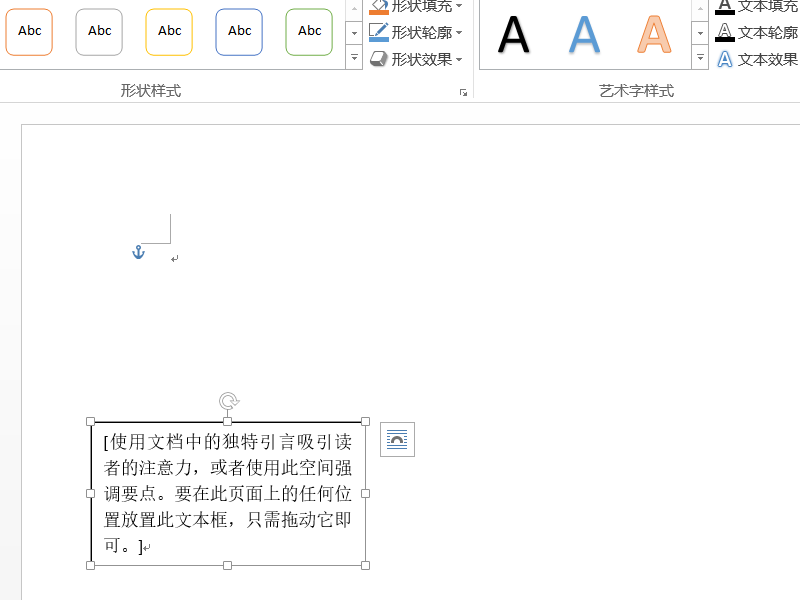Screen dimensions: 800x600
Task: Apply the blue fill WordArt style
Action: (584, 35)
